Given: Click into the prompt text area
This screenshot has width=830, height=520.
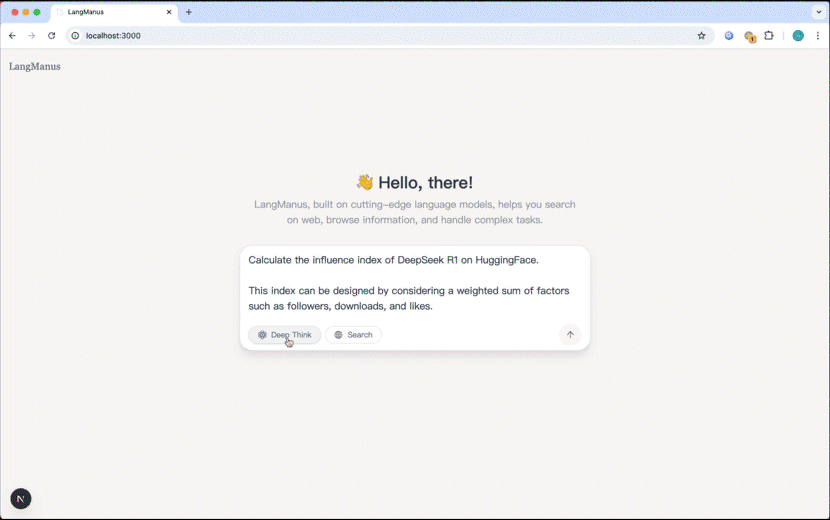Looking at the screenshot, I should pyautogui.click(x=414, y=283).
